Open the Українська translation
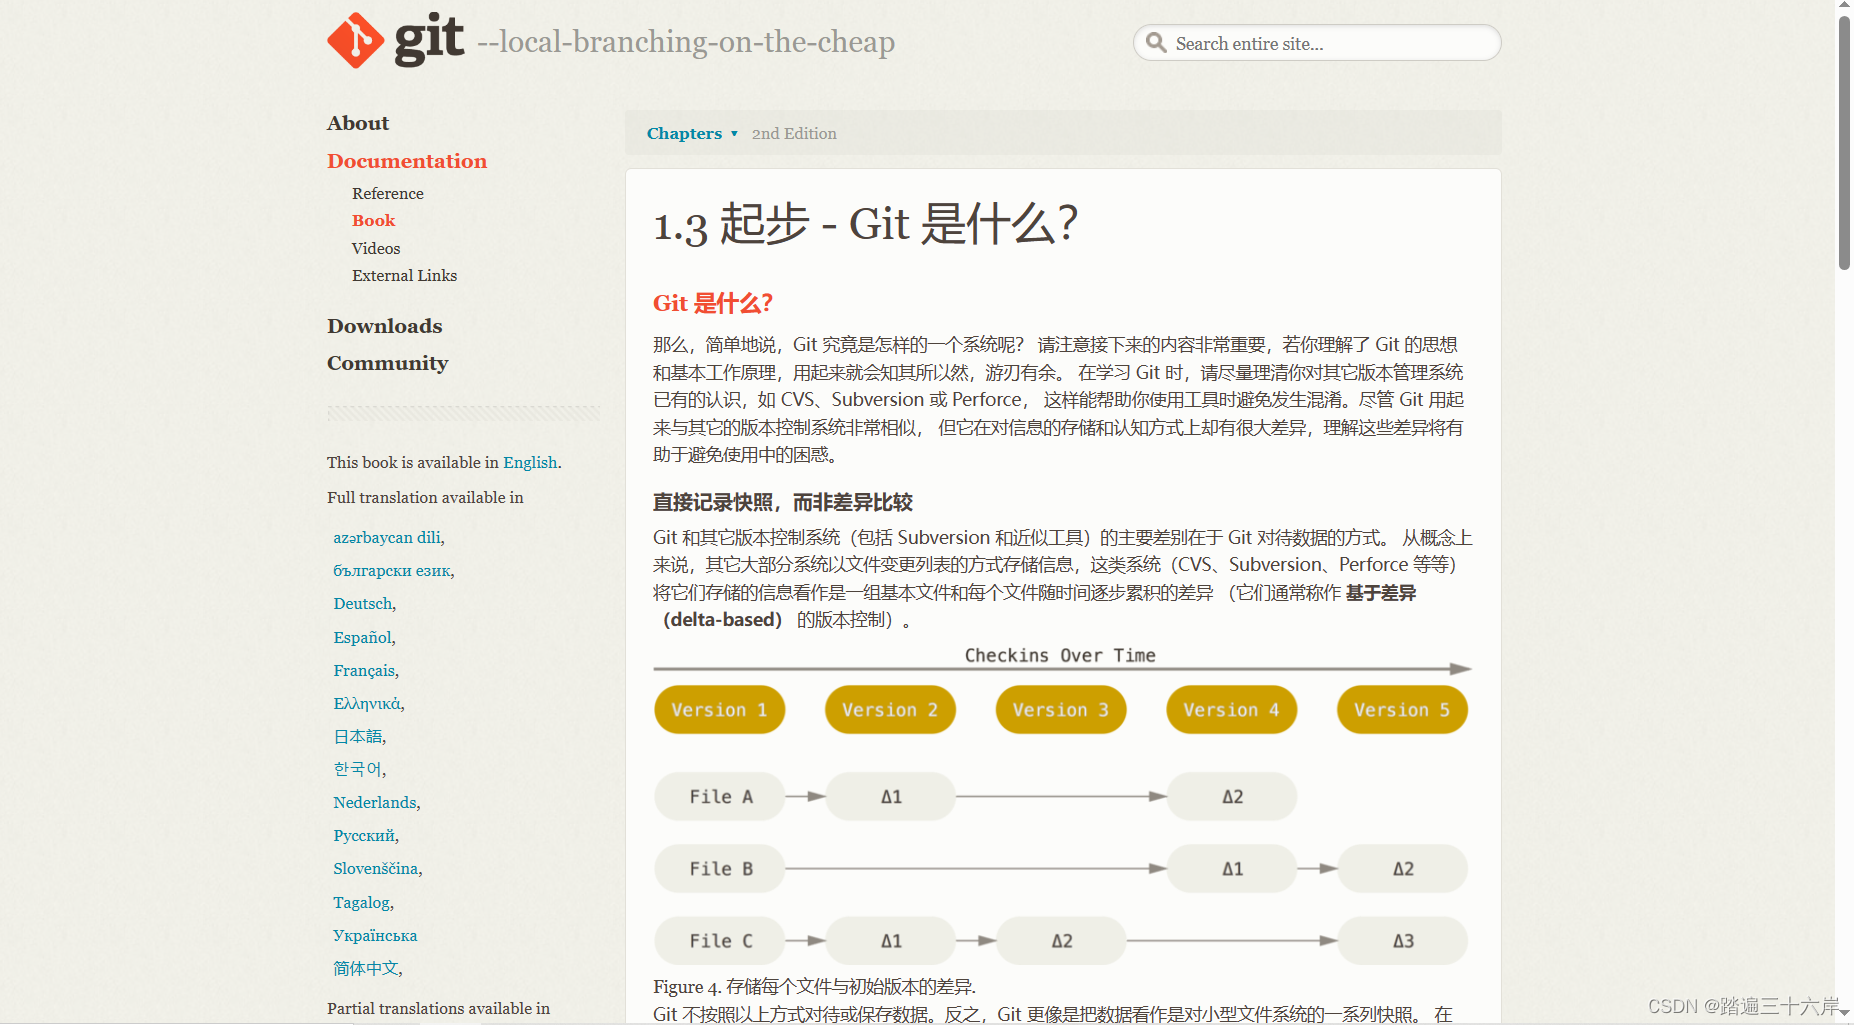The height and width of the screenshot is (1025, 1854). (375, 935)
